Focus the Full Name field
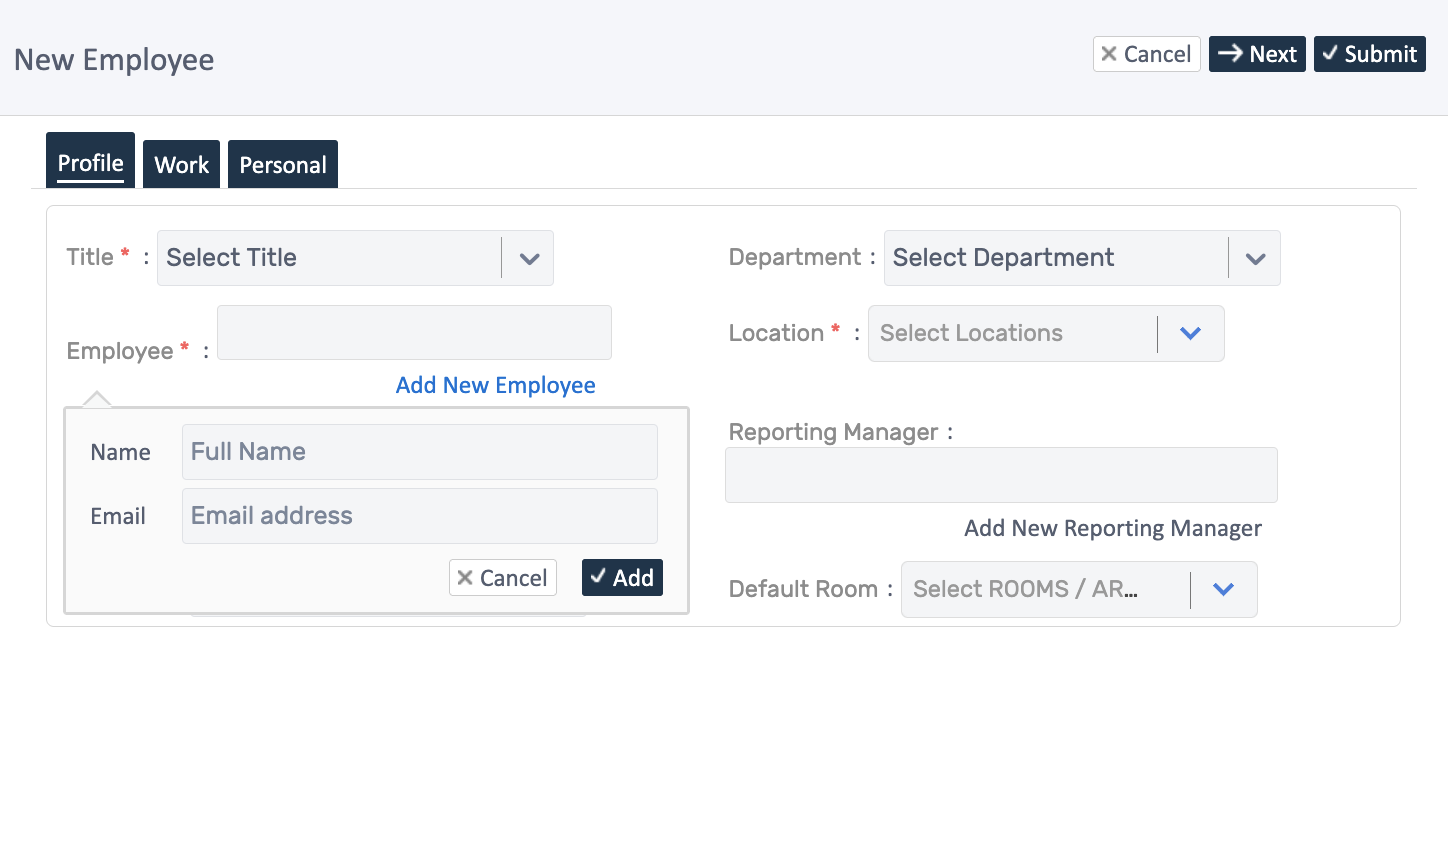The width and height of the screenshot is (1448, 868). (419, 452)
